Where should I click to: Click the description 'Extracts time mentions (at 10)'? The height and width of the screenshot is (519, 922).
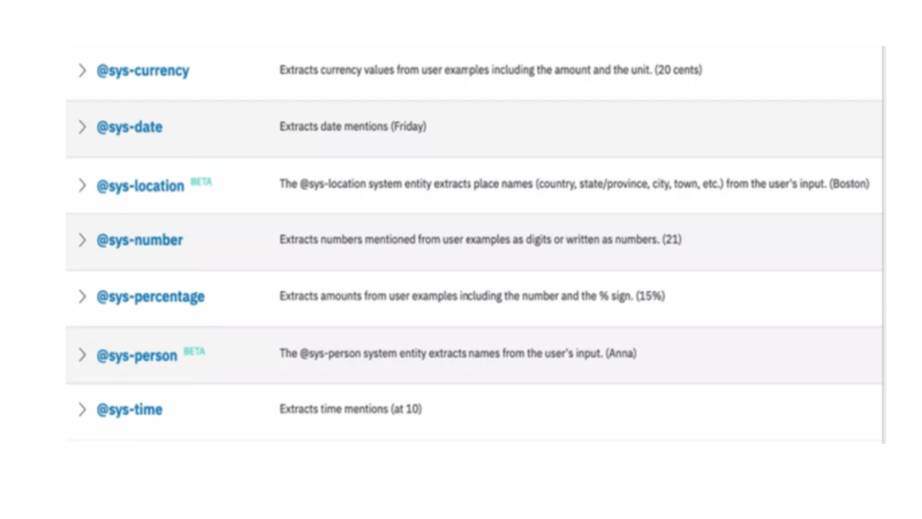[x=350, y=409]
